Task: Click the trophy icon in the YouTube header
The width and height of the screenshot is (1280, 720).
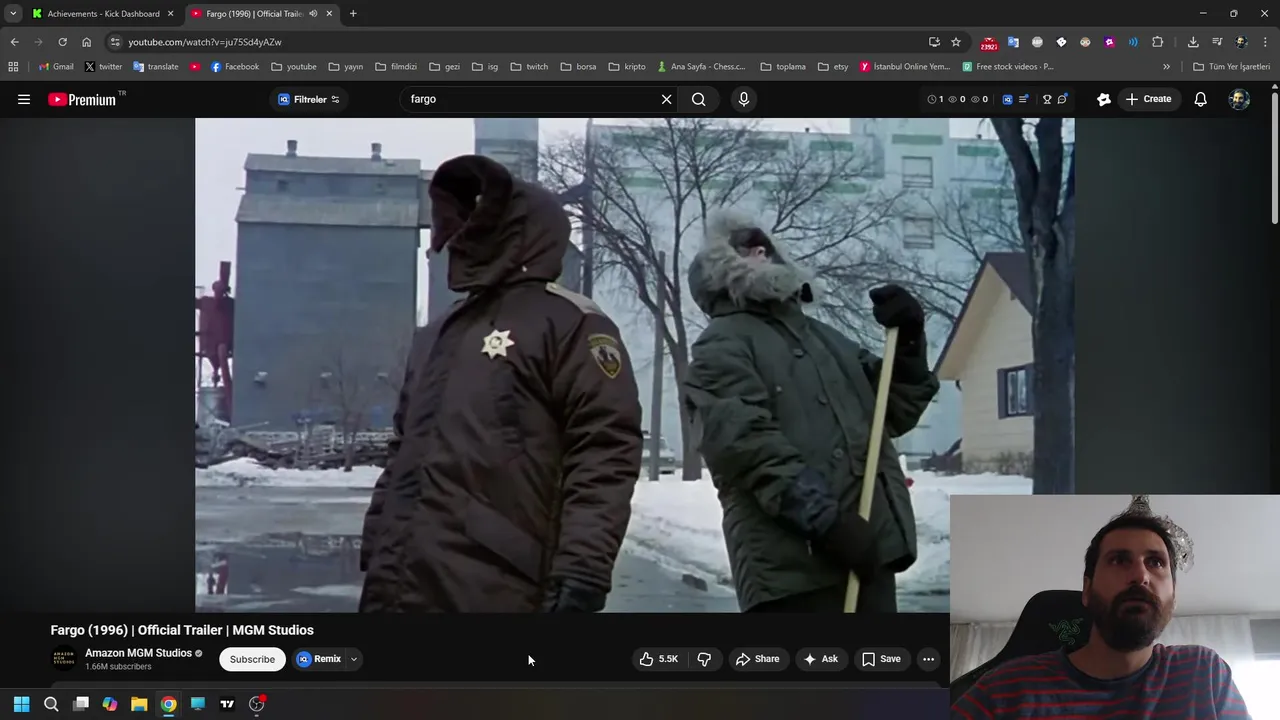Action: coord(1047,99)
